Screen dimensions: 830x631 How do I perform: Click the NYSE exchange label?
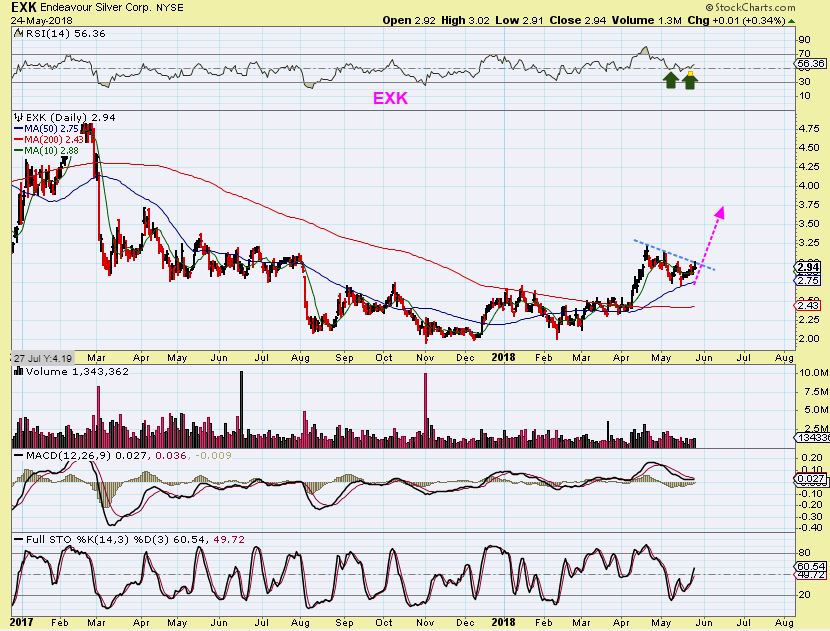(x=169, y=8)
